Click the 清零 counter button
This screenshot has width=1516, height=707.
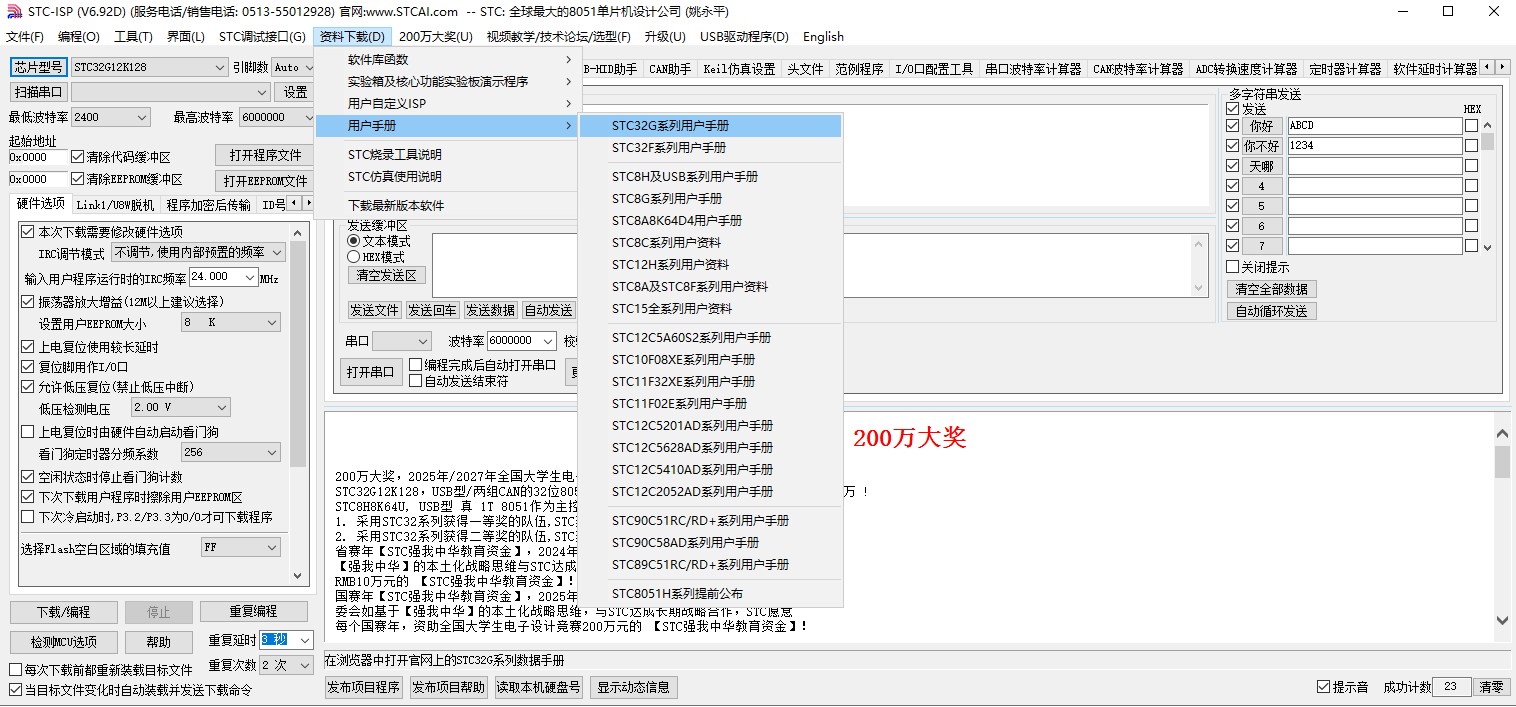pos(1491,687)
